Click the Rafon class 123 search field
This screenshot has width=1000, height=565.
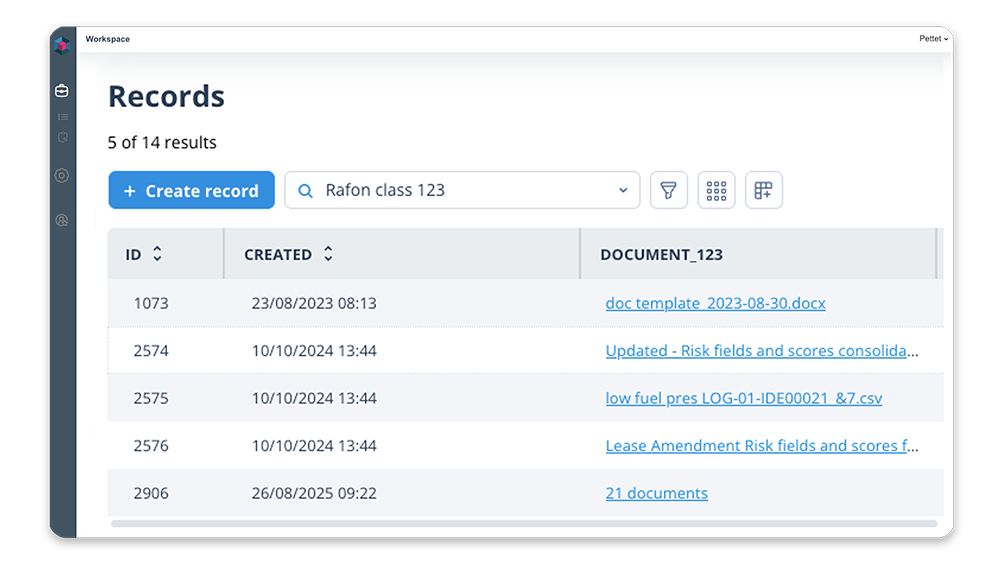click(462, 190)
